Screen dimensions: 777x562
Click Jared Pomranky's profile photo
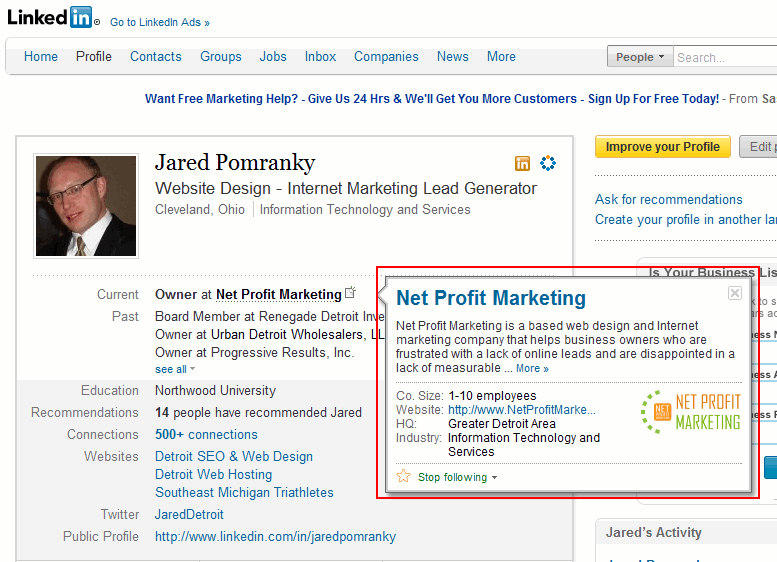[x=86, y=206]
